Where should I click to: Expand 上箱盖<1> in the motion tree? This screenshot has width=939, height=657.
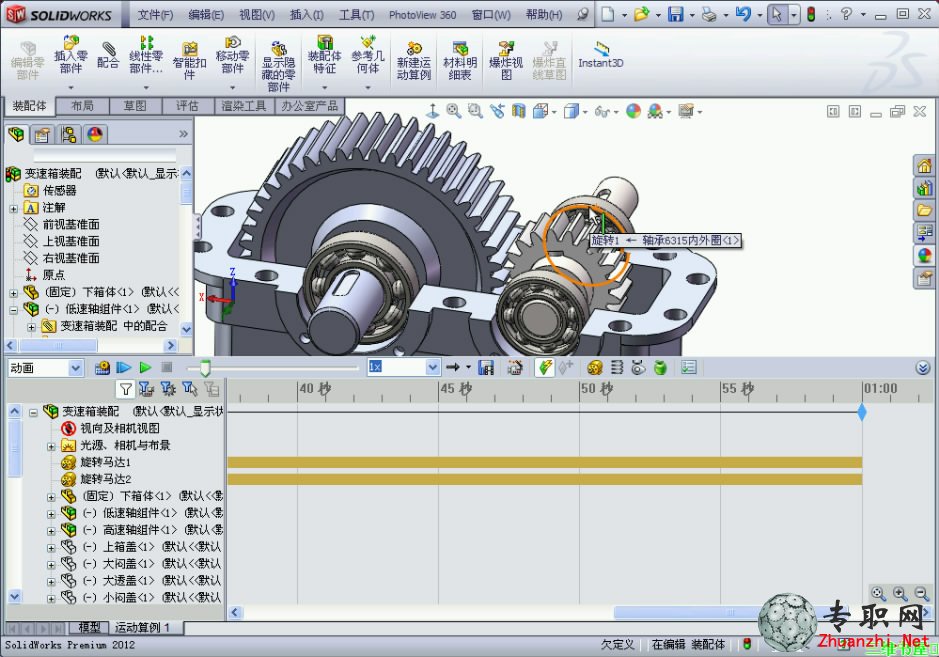click(52, 547)
